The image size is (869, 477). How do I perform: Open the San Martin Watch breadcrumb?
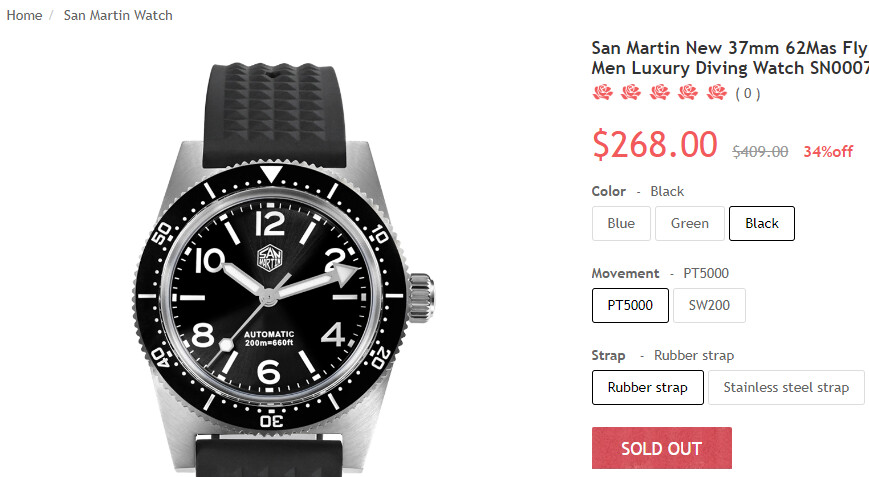click(118, 15)
